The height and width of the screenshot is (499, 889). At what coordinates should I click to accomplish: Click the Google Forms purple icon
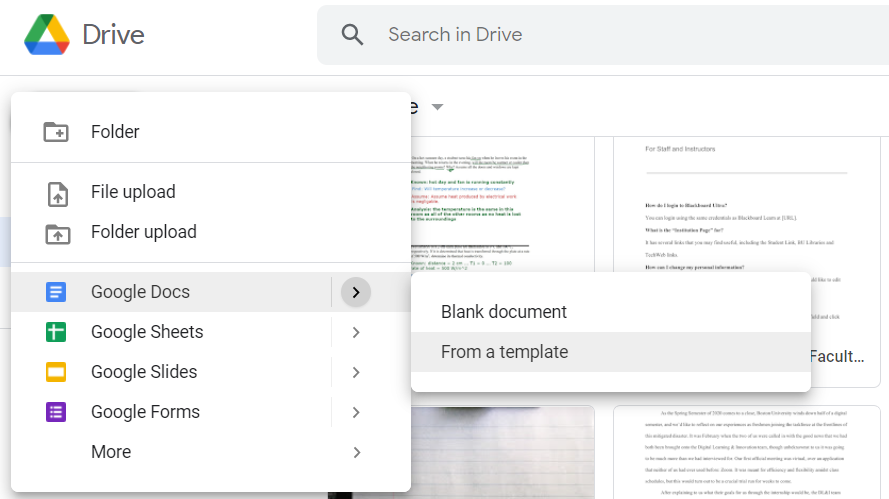(x=56, y=412)
